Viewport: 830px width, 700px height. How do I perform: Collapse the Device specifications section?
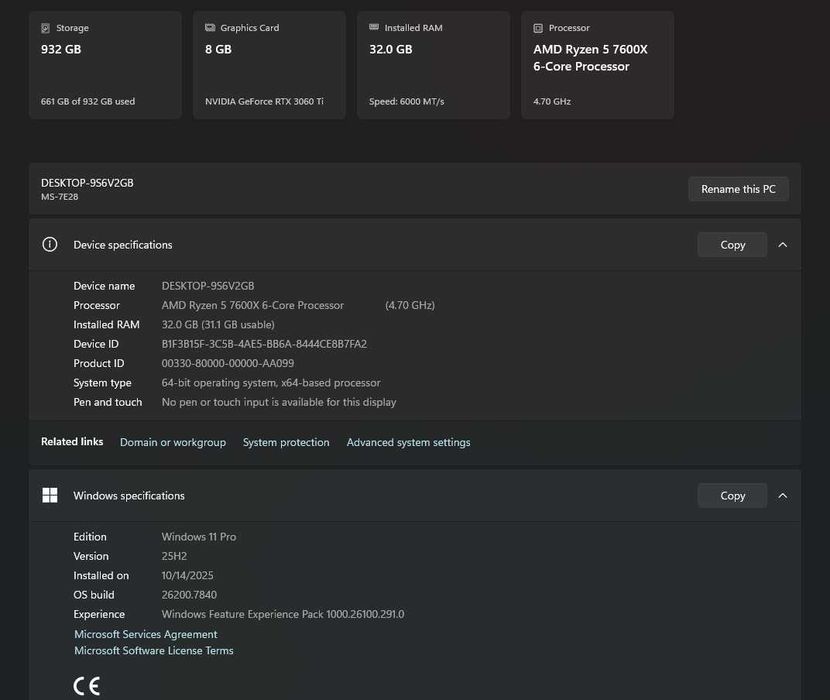(783, 245)
